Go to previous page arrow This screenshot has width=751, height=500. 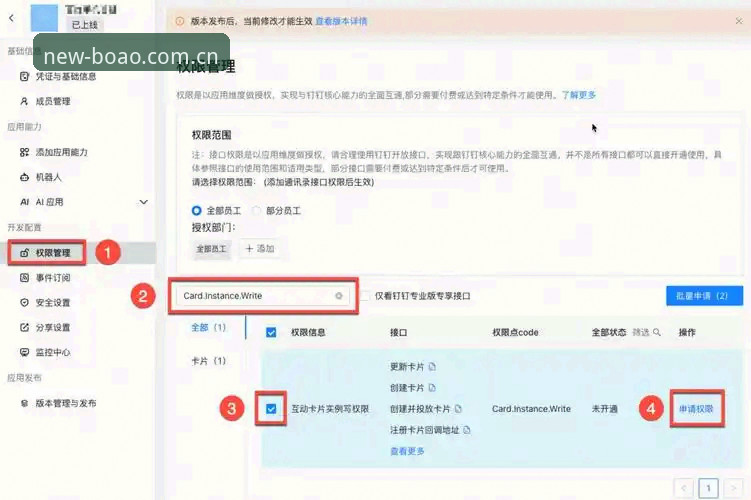(683, 488)
